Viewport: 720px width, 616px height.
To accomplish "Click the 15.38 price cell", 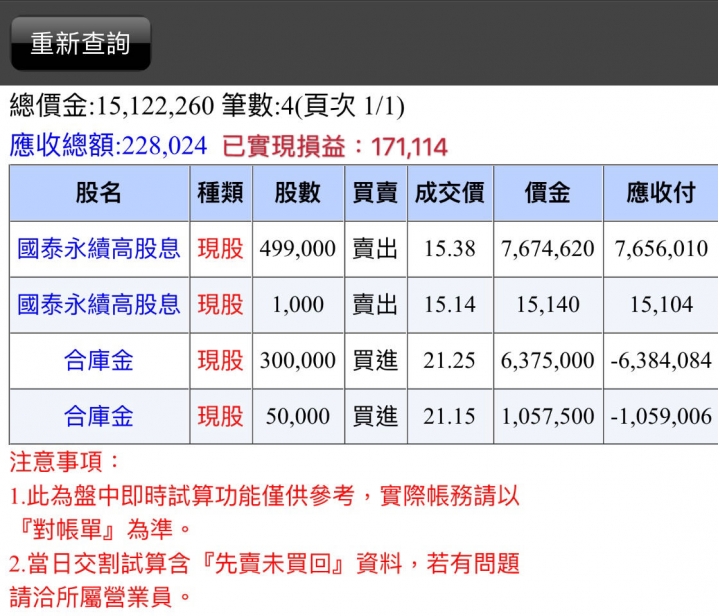I will coord(450,249).
